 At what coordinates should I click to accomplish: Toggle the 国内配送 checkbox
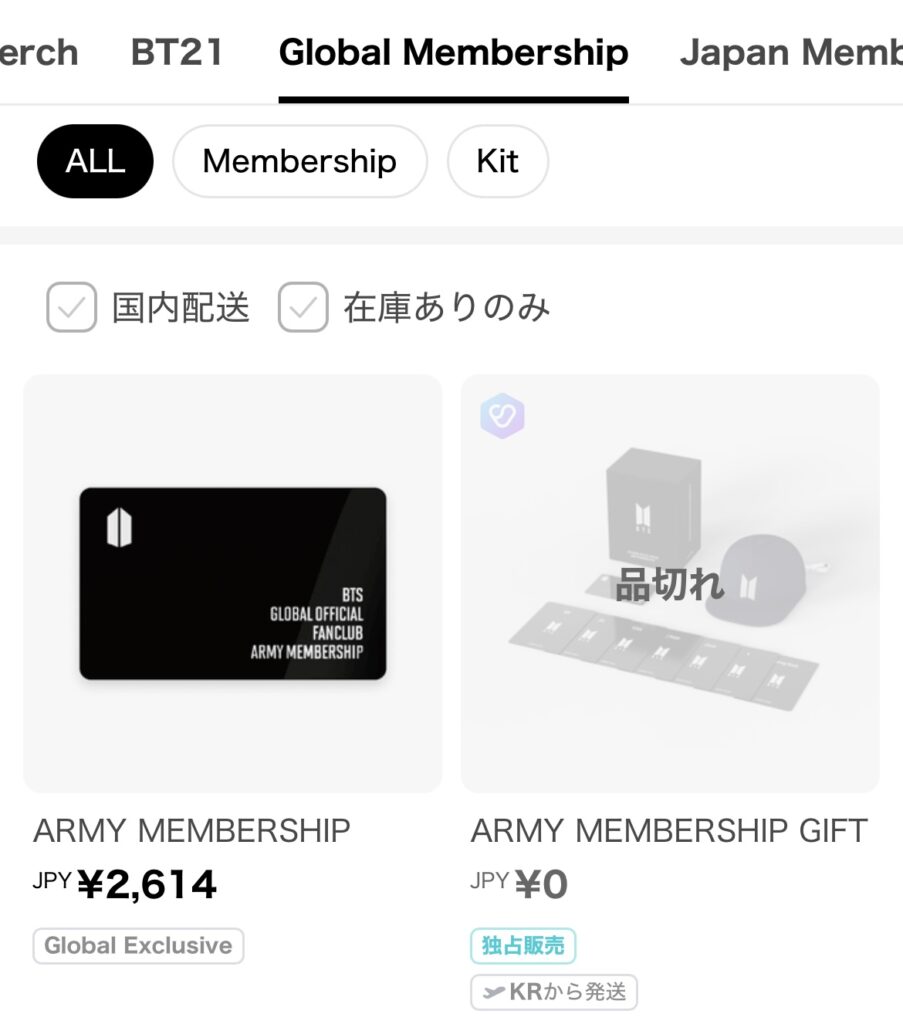tap(71, 307)
